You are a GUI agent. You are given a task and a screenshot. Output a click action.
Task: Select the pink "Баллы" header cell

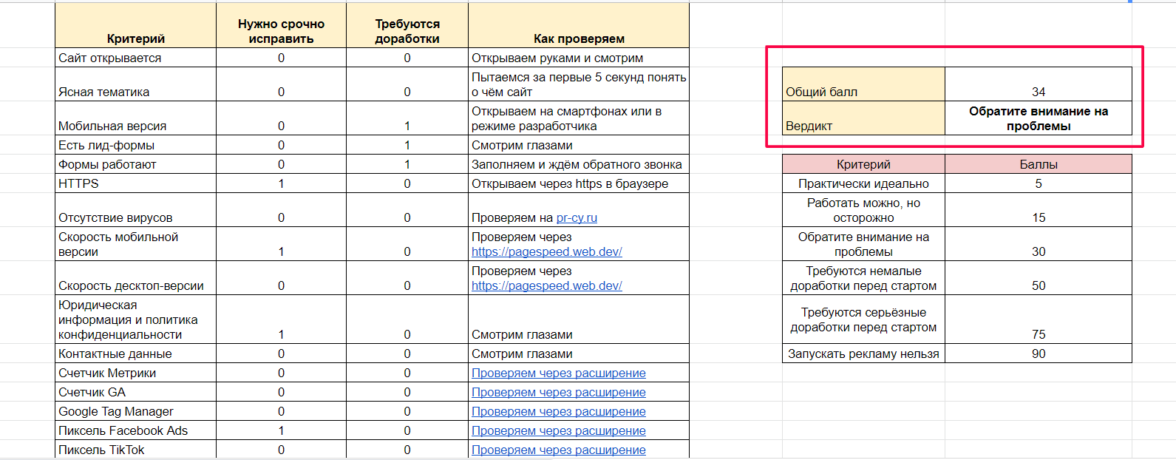point(1038,164)
